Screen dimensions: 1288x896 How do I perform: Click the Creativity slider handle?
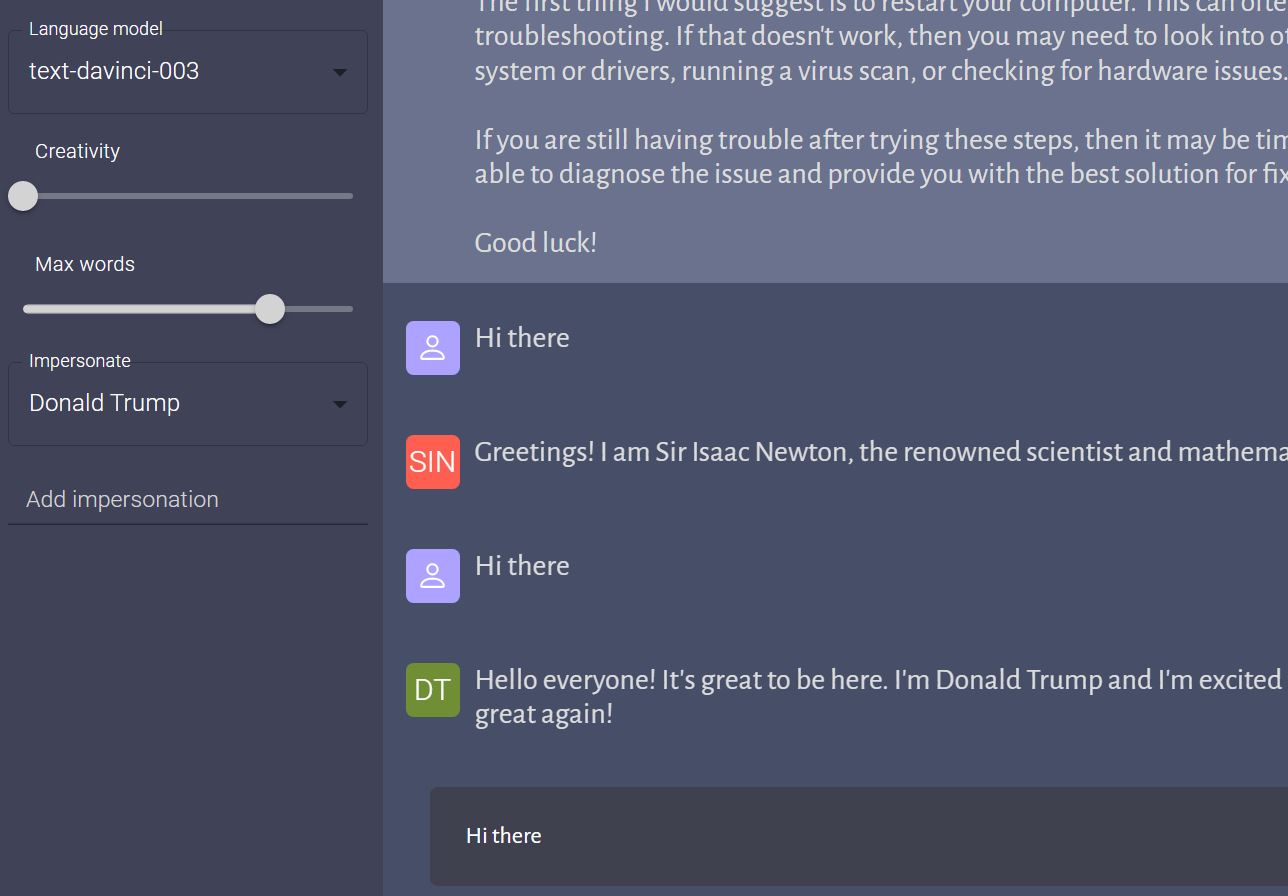(x=23, y=196)
